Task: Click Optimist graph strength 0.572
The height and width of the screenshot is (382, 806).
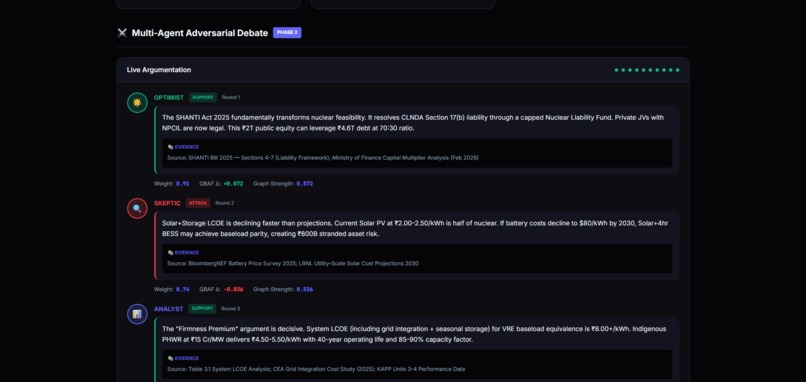Action: pyautogui.click(x=305, y=184)
